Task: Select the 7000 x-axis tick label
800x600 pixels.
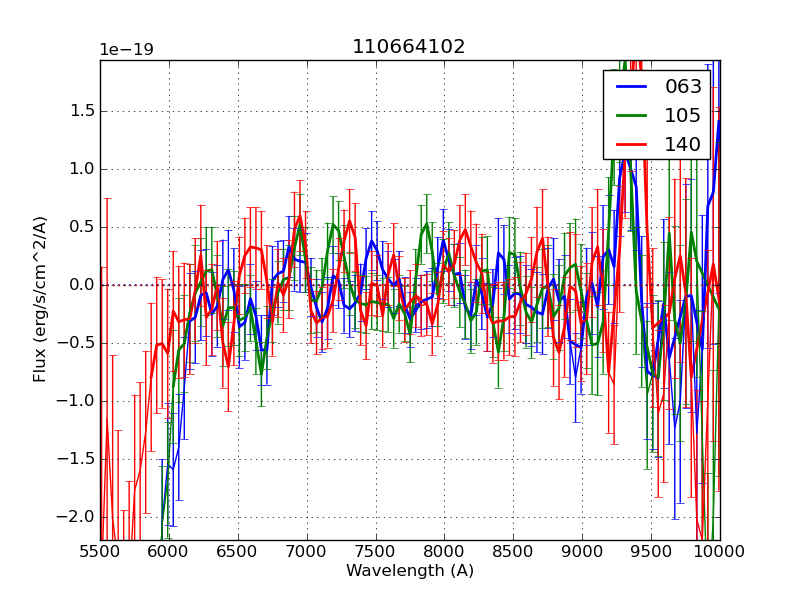Action: [x=307, y=552]
